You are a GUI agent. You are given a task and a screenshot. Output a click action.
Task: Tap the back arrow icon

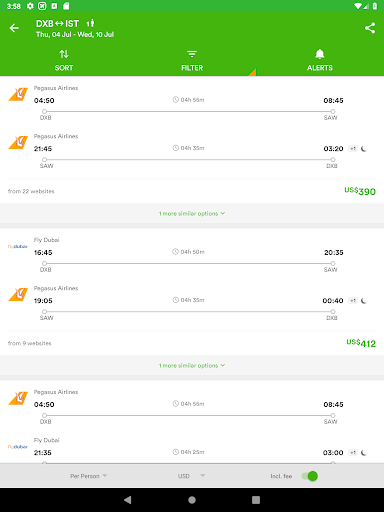pyautogui.click(x=14, y=28)
